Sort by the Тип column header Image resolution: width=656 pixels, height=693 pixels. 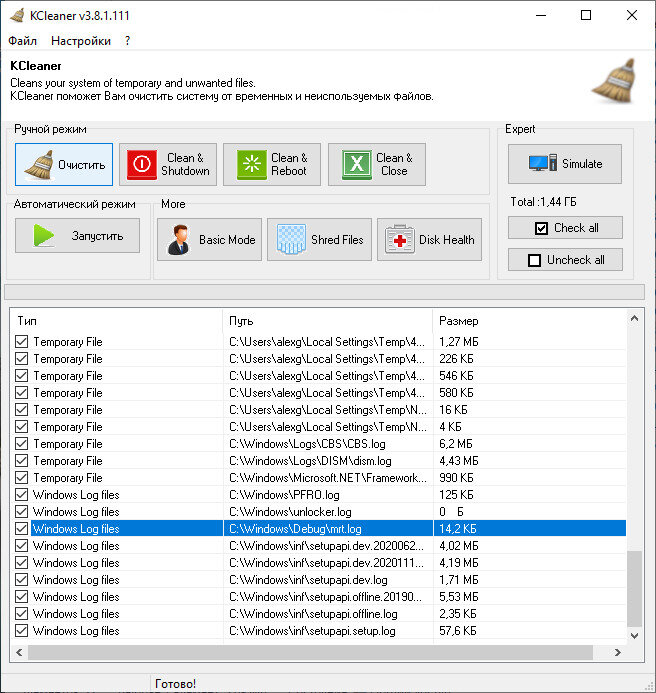tap(116, 321)
